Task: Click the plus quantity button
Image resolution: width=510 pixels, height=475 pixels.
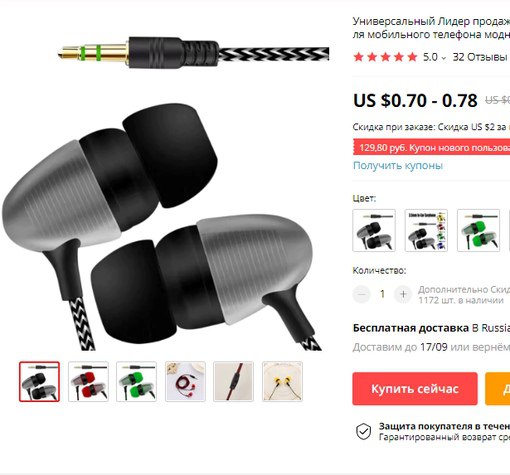Action: coord(403,294)
